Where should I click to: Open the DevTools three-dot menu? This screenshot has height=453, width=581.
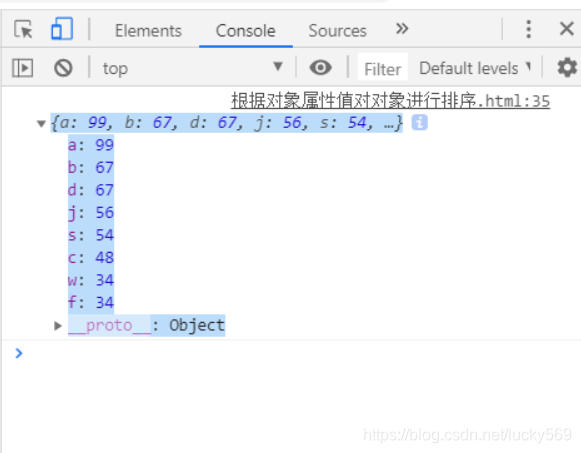(x=529, y=29)
